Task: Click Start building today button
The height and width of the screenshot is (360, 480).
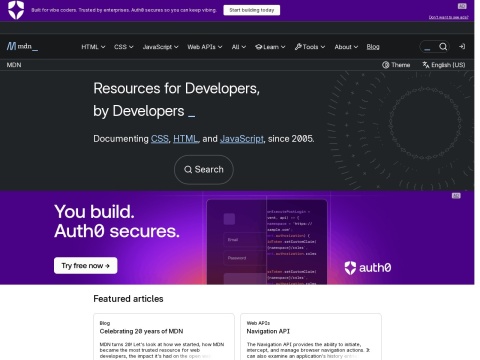Action: coord(252,10)
